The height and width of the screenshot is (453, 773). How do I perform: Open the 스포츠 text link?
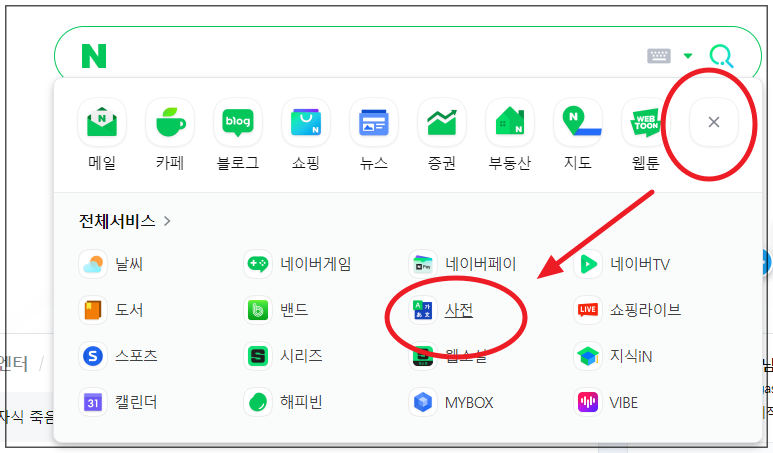136,356
